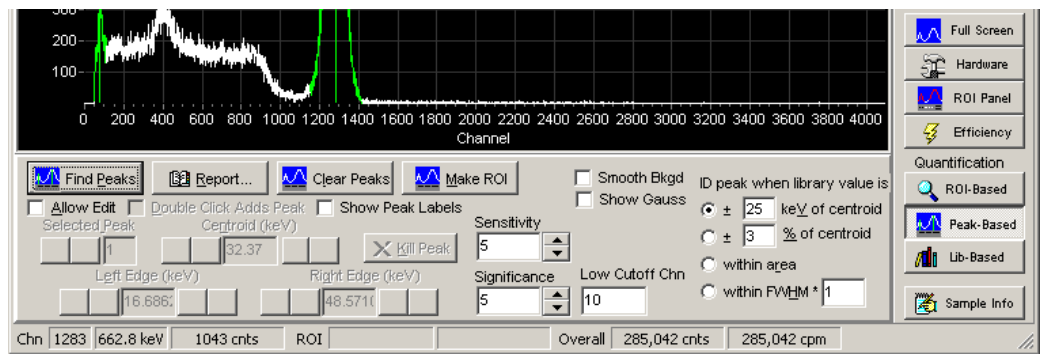
Task: Choose the within area option
Action: point(708,264)
